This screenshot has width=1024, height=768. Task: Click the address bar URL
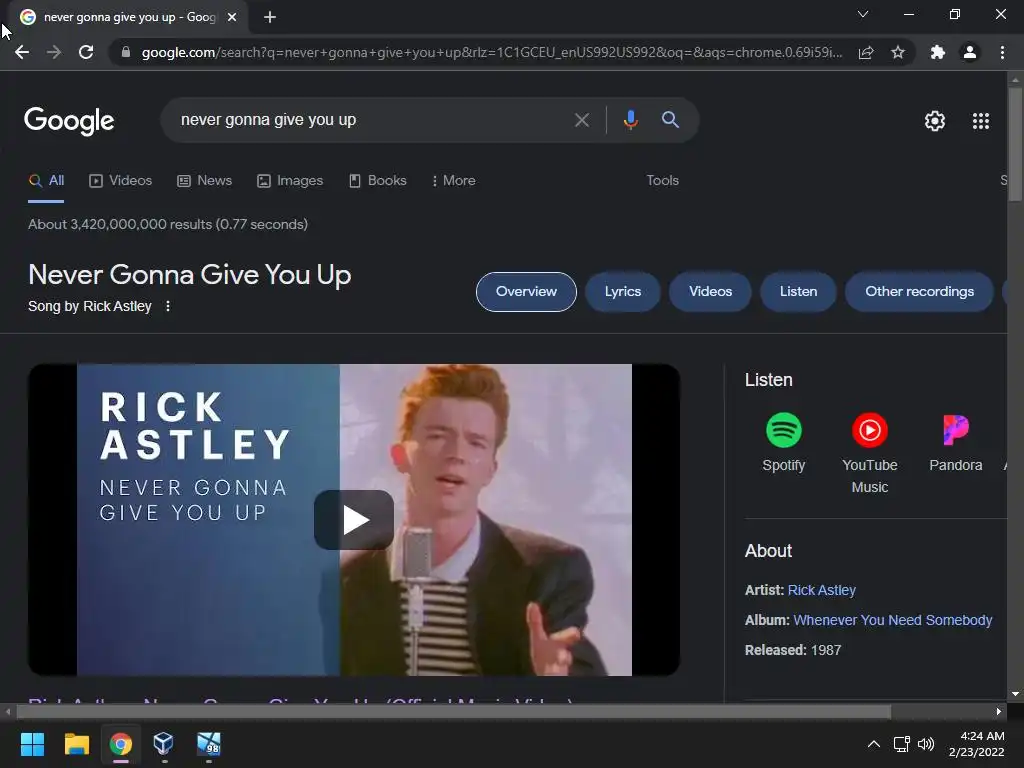[x=491, y=52]
